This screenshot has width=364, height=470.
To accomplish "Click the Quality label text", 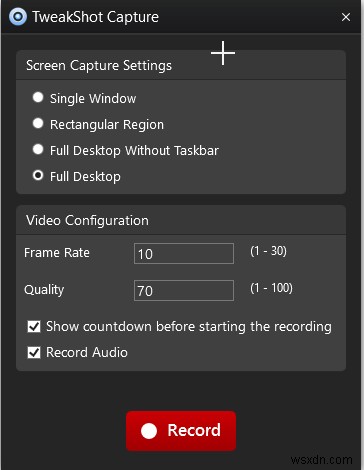I will tap(44, 290).
